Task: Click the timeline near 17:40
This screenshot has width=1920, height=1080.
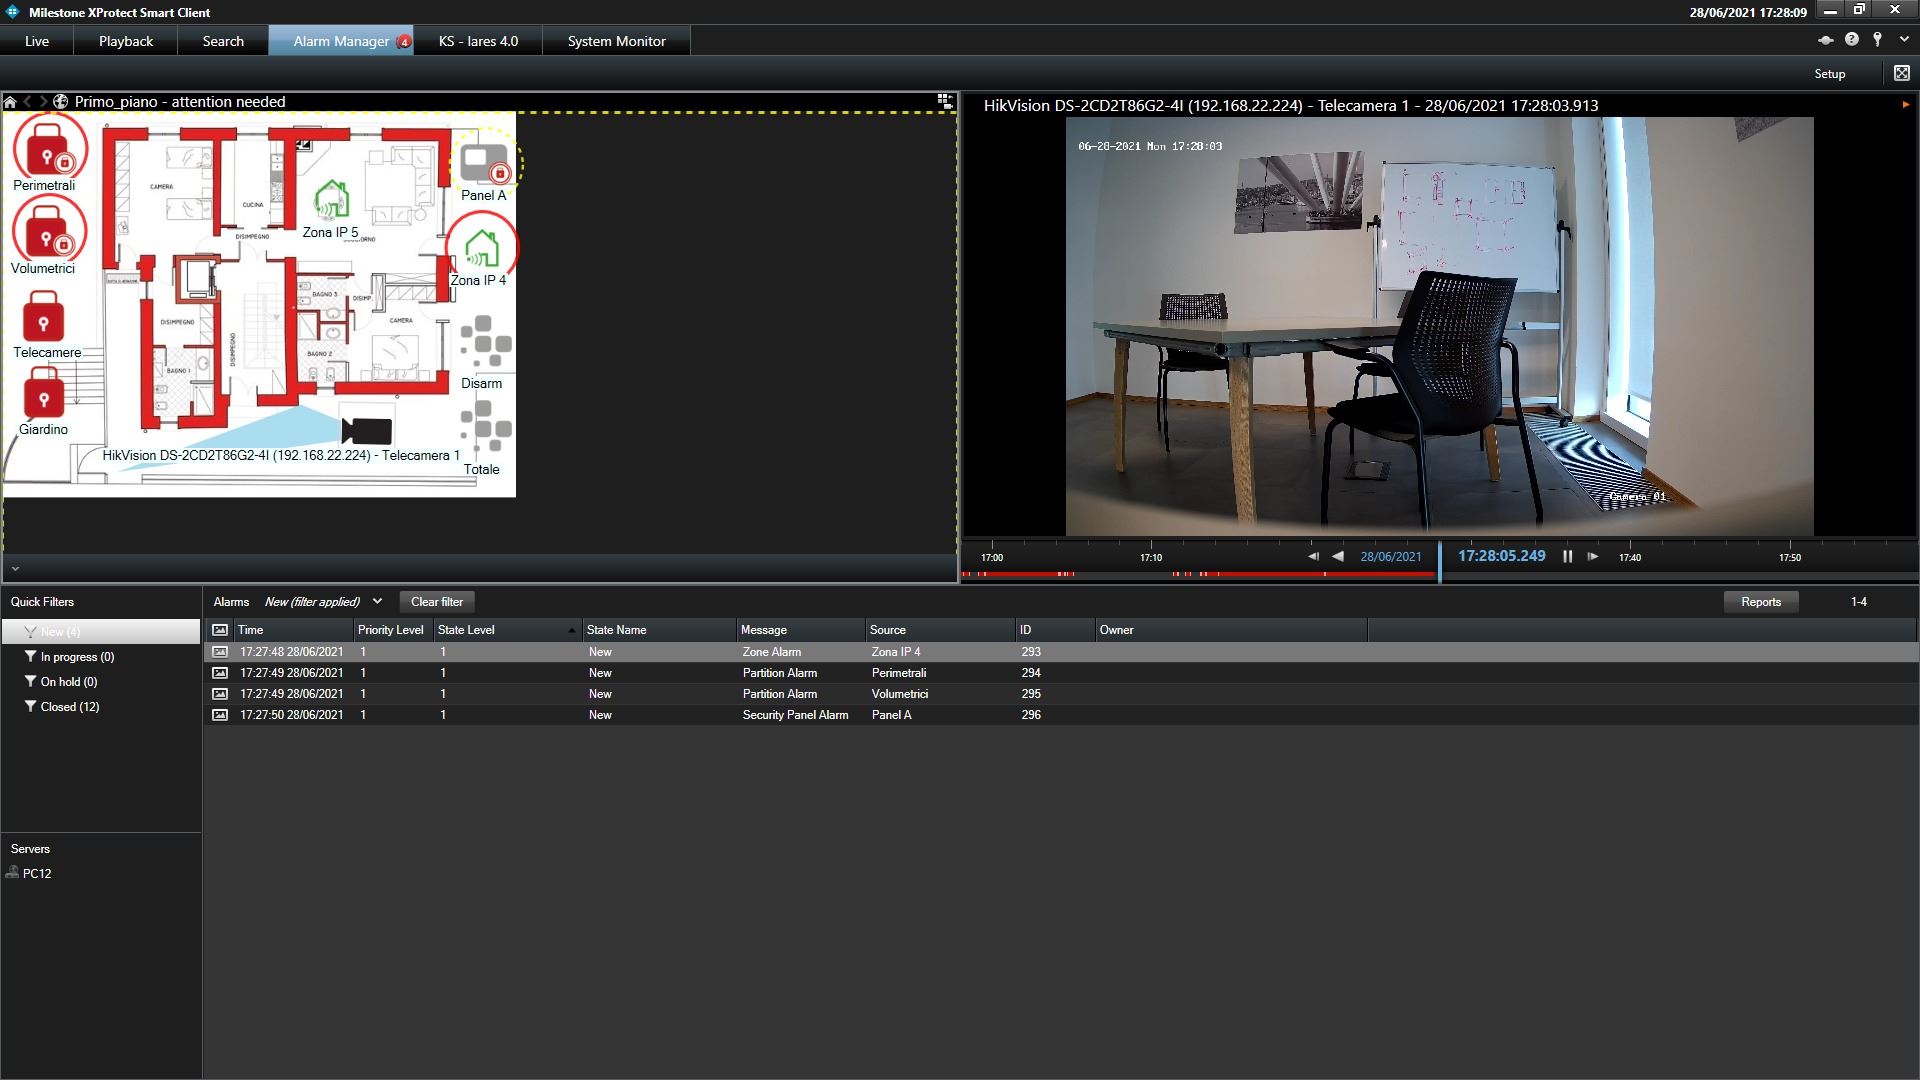Action: coord(1630,558)
